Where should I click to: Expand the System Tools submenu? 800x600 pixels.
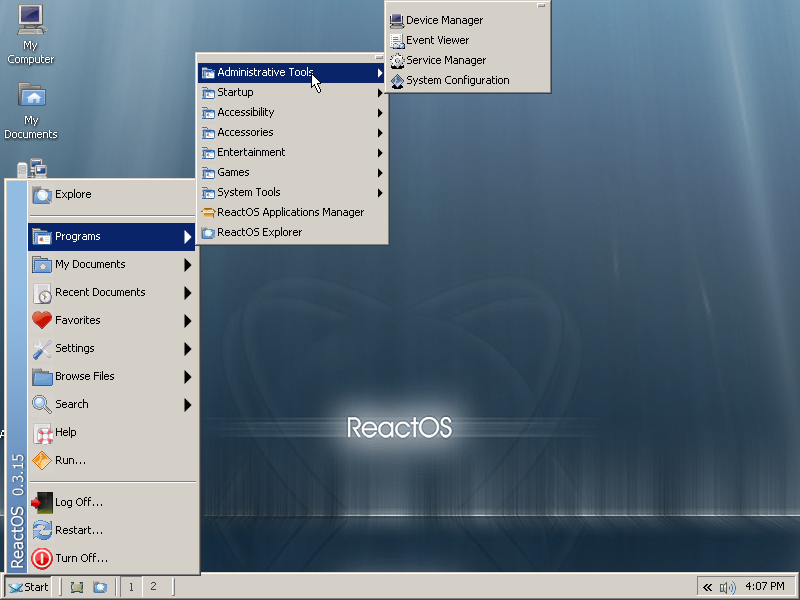pyautogui.click(x=248, y=192)
